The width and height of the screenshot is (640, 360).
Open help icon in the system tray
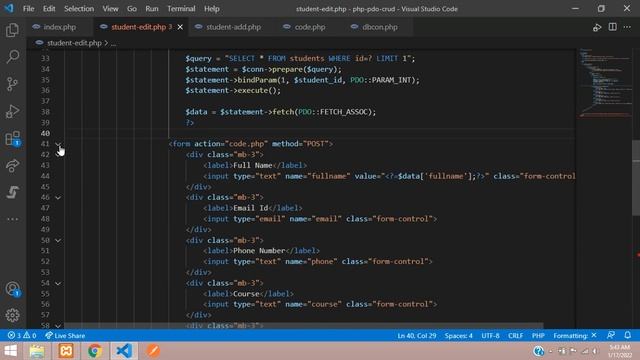(x=538, y=351)
